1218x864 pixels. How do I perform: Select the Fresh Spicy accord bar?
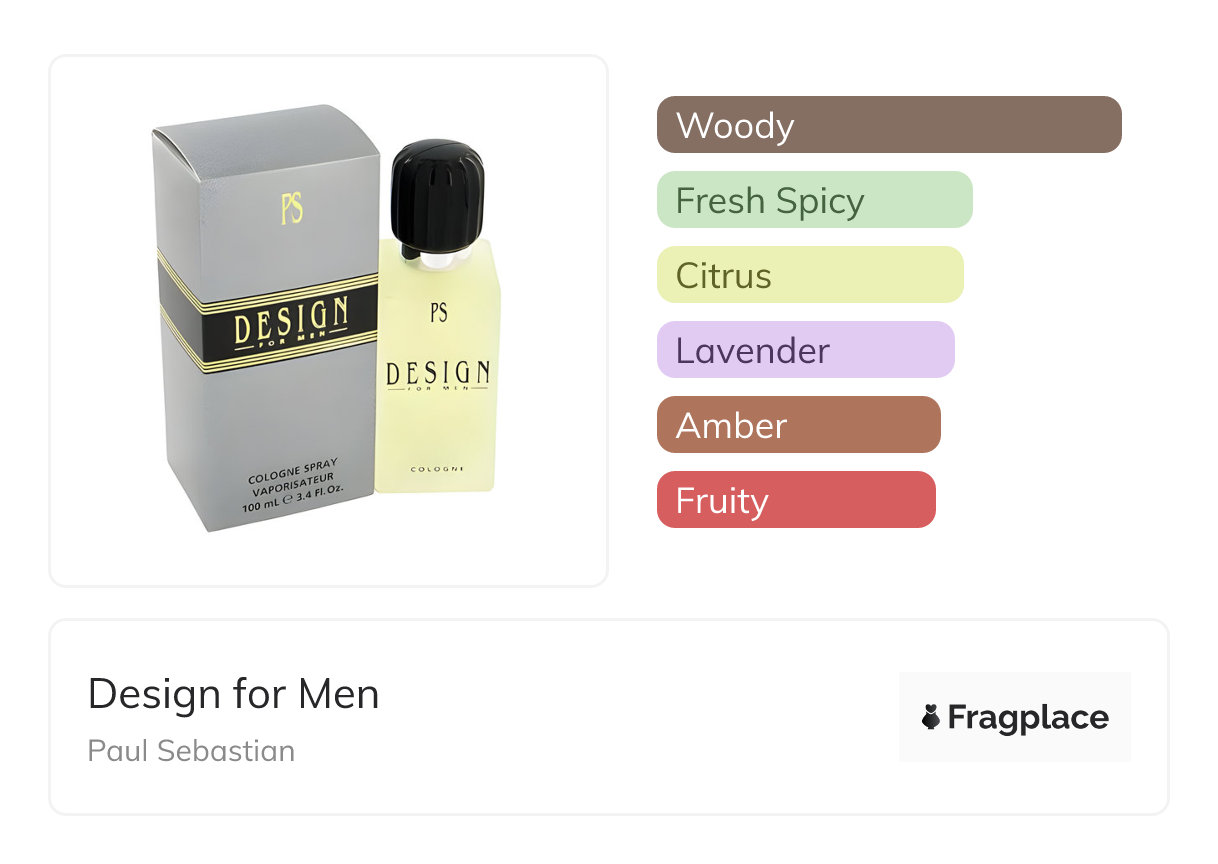(x=814, y=200)
